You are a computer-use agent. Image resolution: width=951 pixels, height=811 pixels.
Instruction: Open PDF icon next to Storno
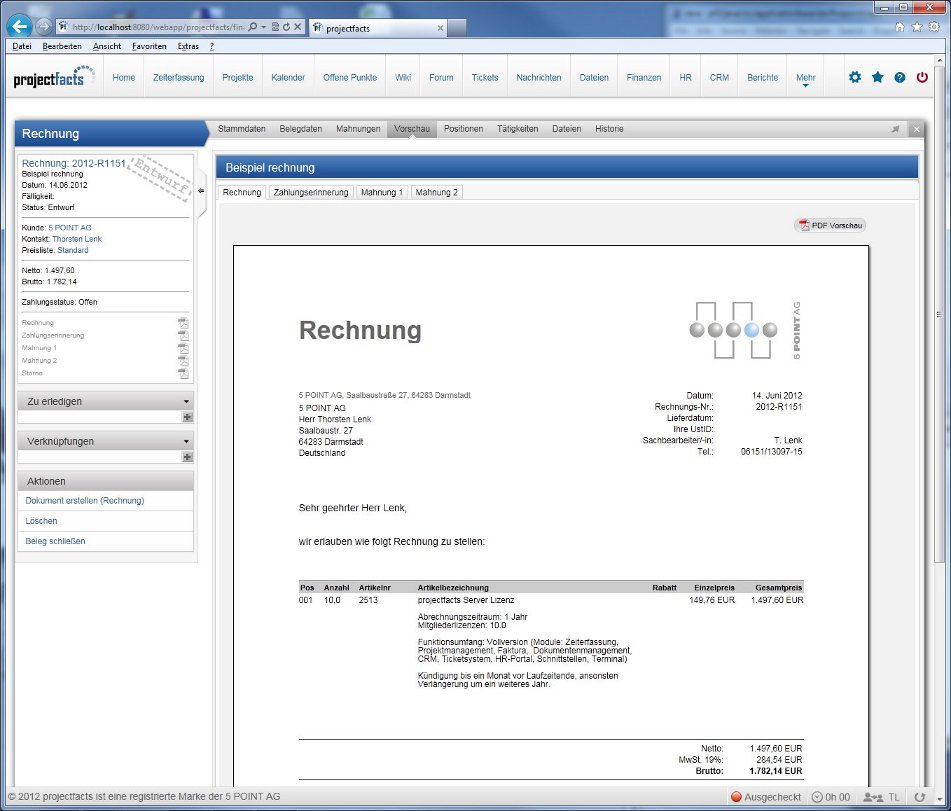183,373
